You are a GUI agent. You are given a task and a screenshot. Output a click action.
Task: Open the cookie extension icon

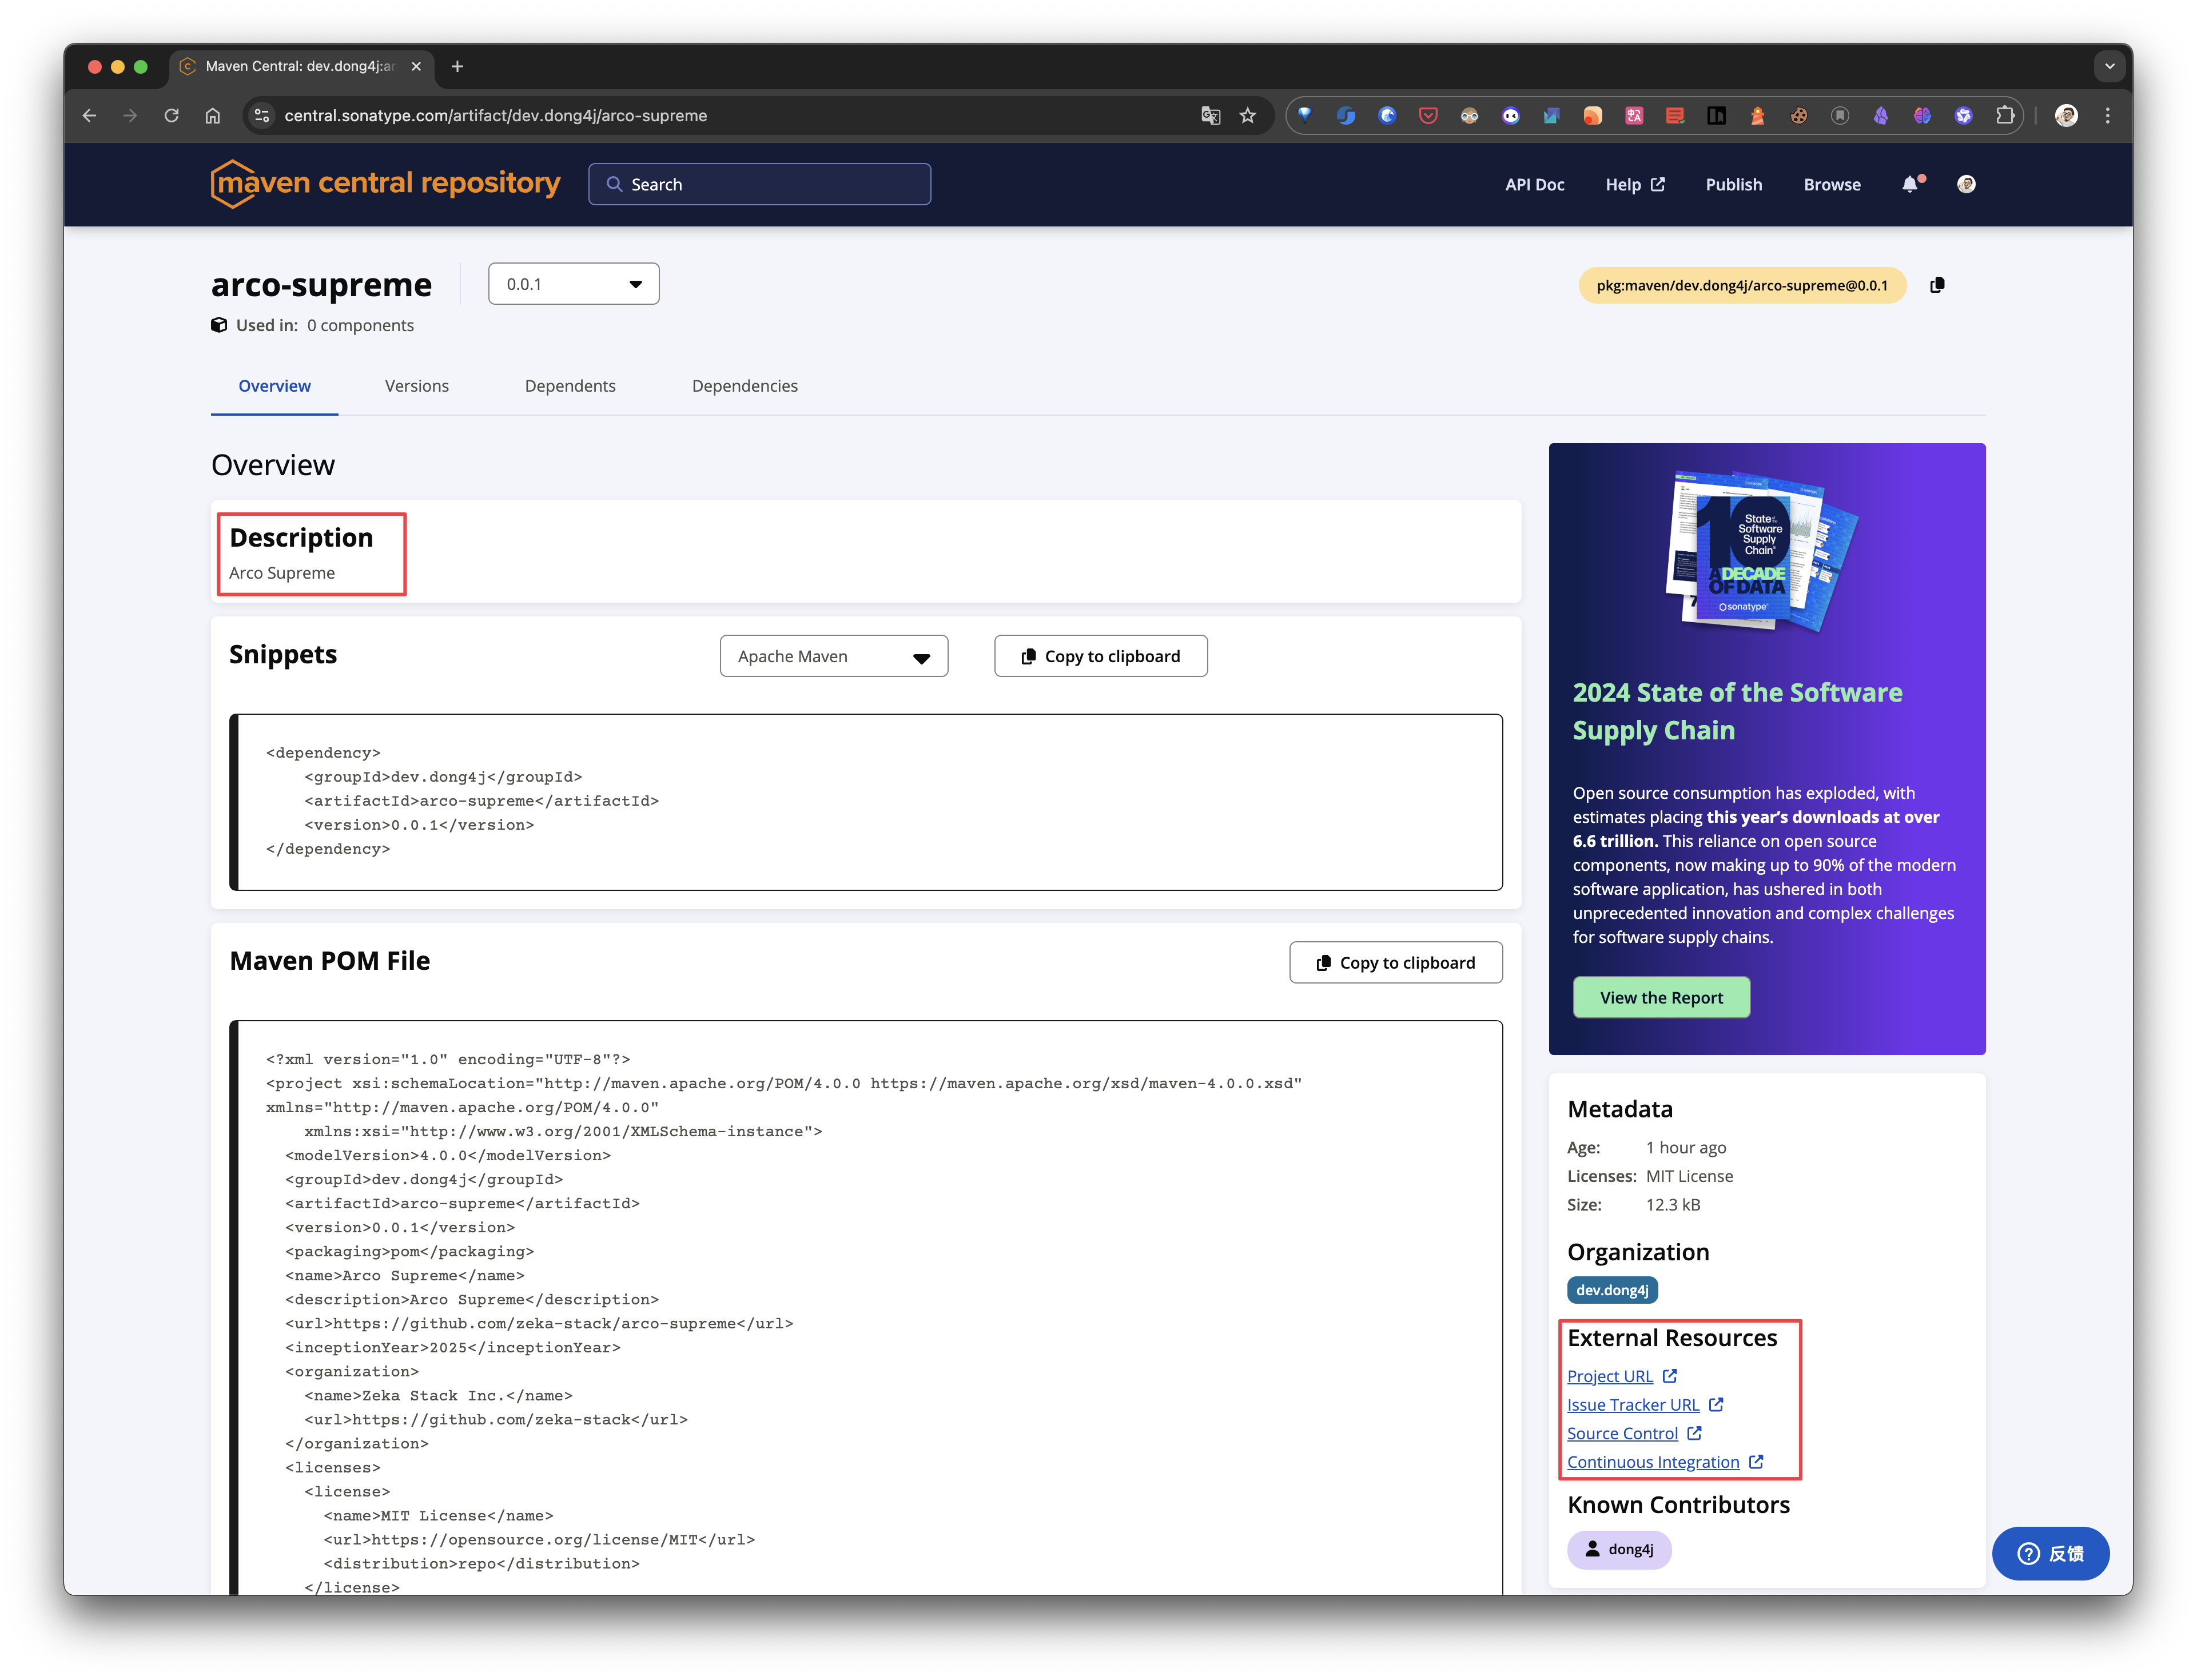click(1798, 116)
